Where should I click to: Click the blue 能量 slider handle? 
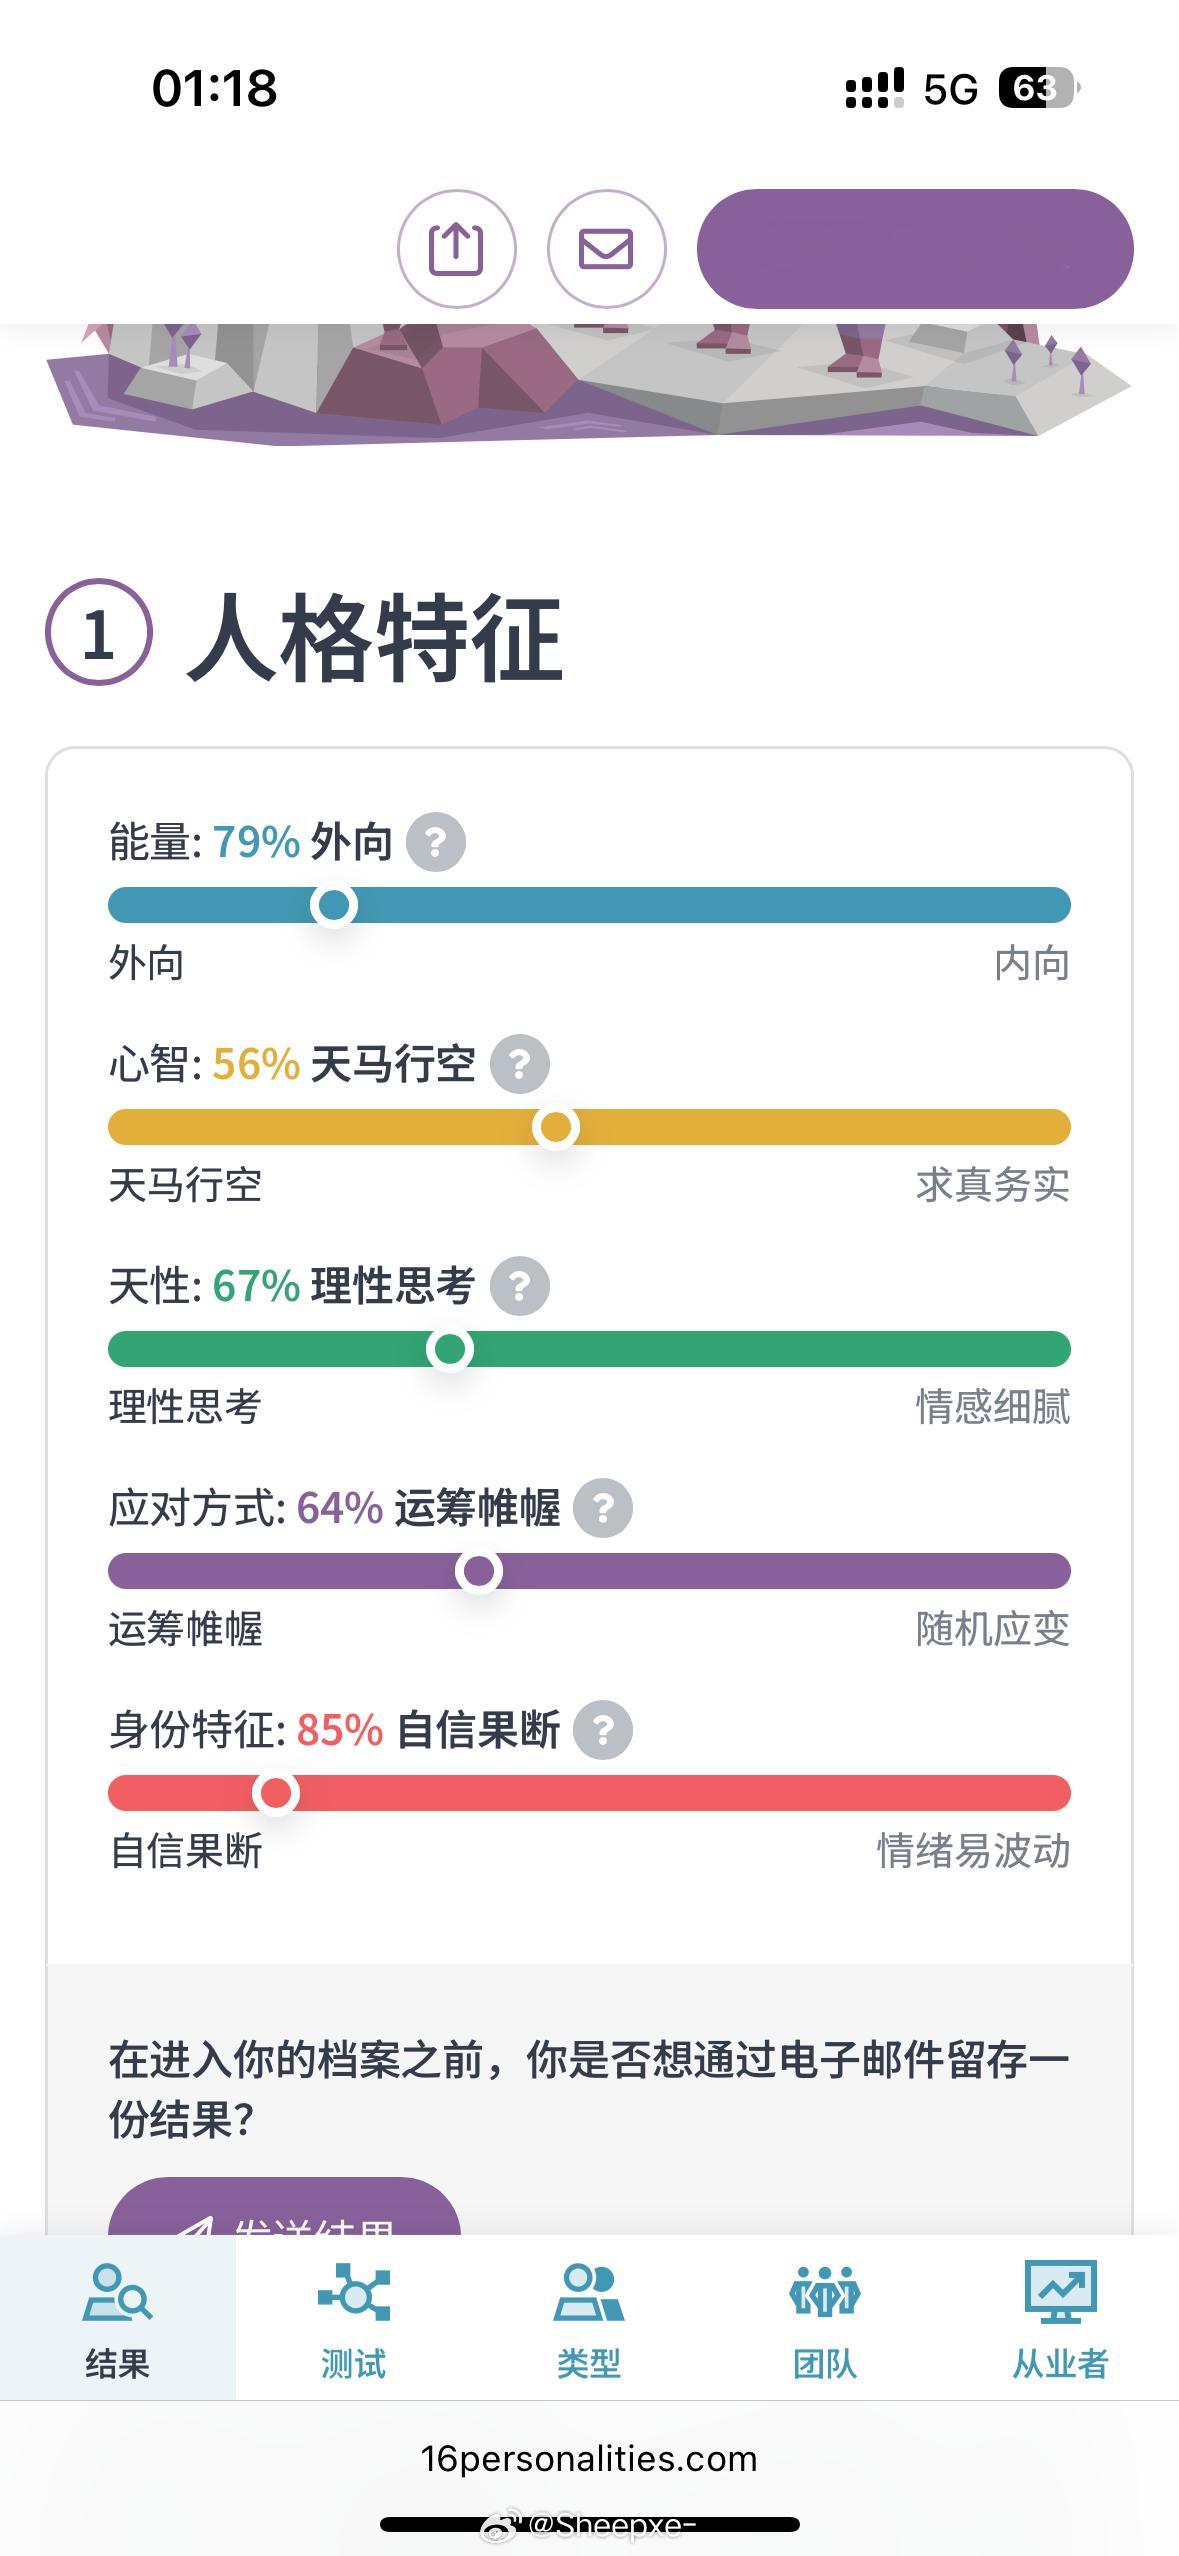(334, 905)
